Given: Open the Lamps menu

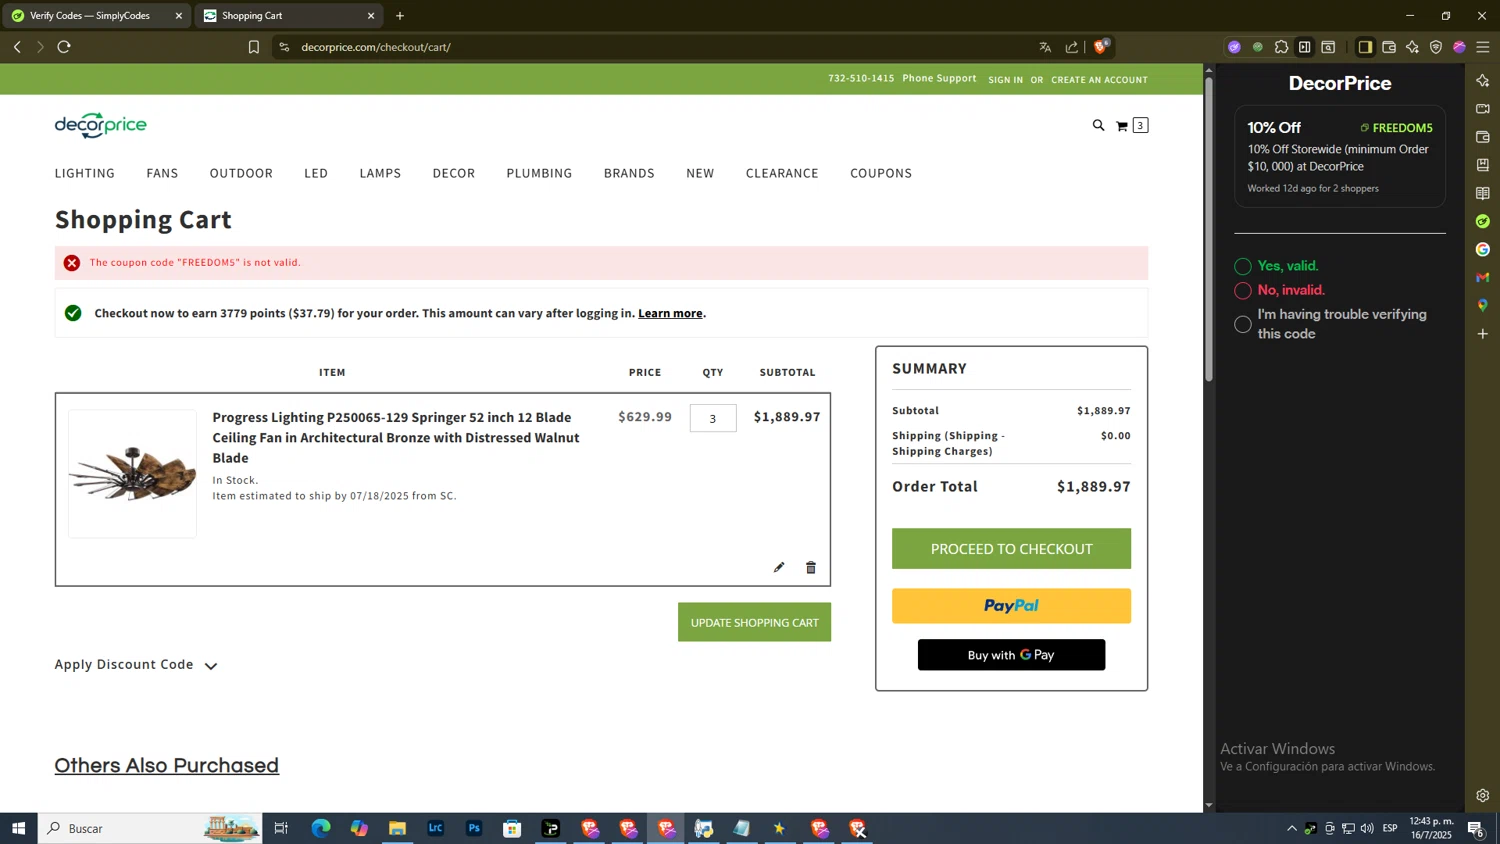Looking at the screenshot, I should click(380, 173).
